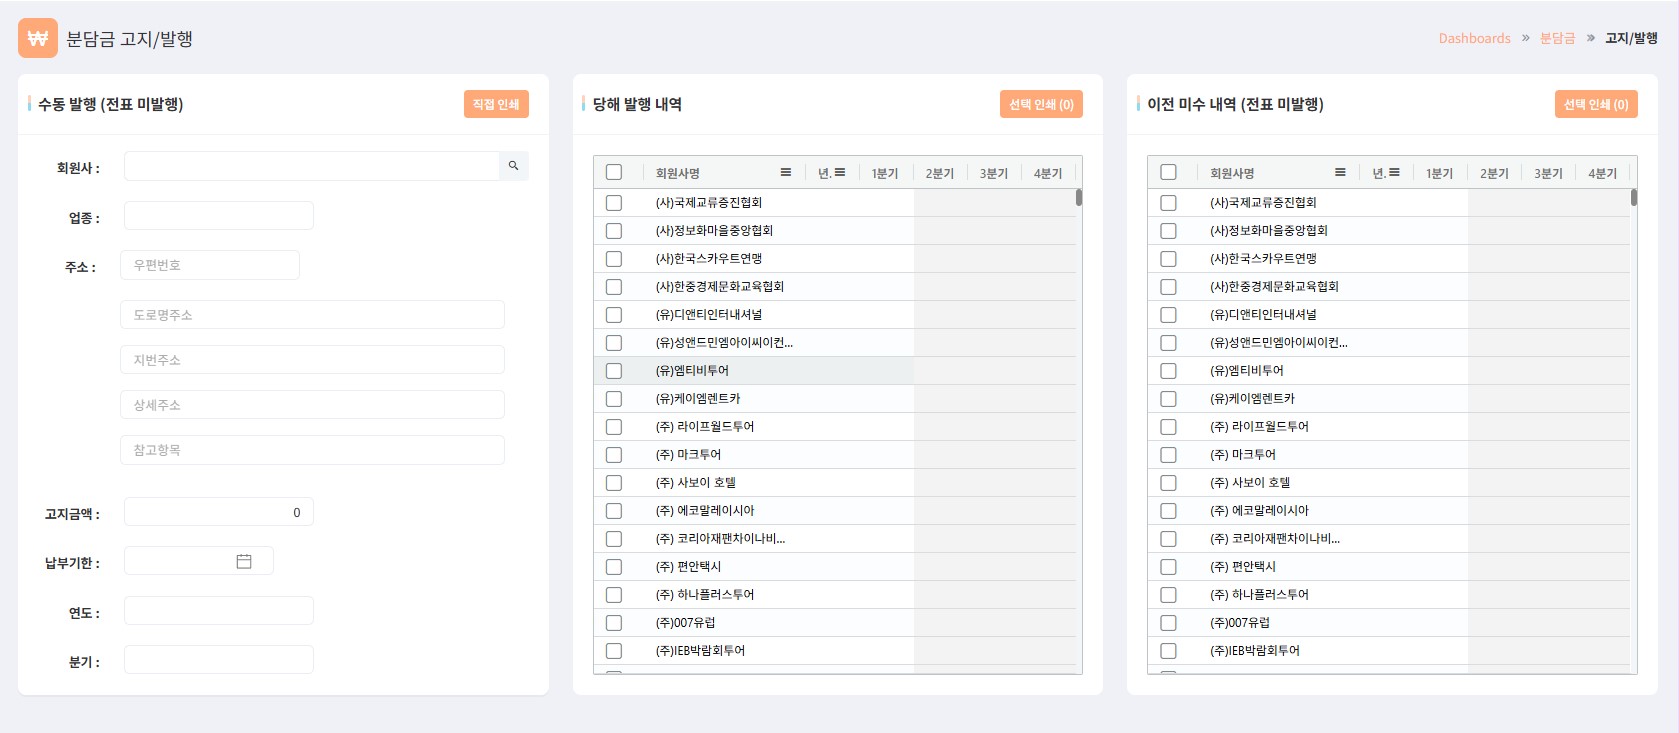The height and width of the screenshot is (733, 1679).
Task: Check (유)엠티비투어 row in 당해 발행 내역
Action: pos(614,371)
